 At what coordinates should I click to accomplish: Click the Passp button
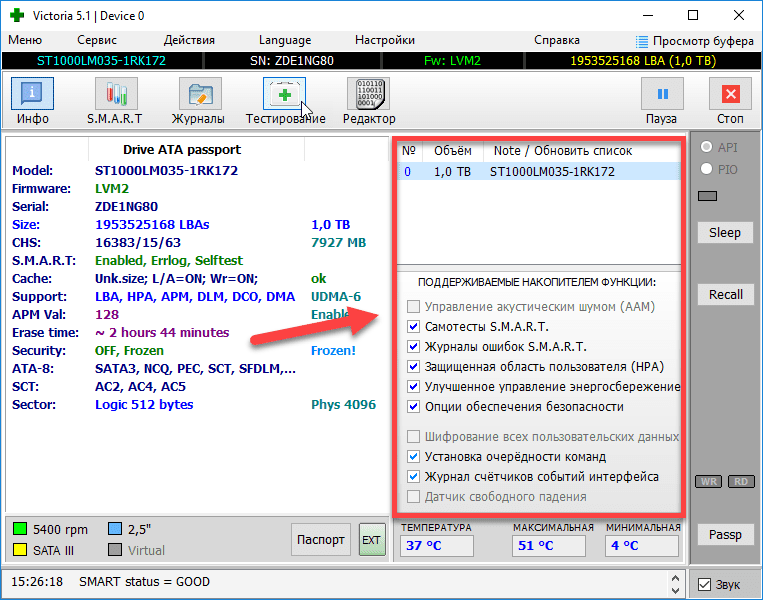coord(725,535)
